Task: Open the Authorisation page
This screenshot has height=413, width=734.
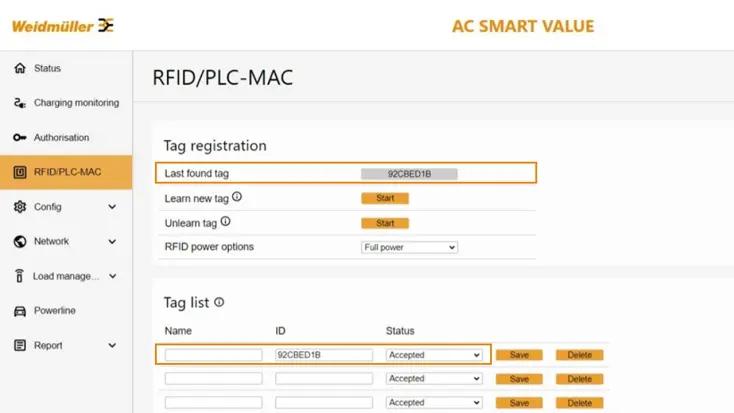Action: click(x=61, y=138)
